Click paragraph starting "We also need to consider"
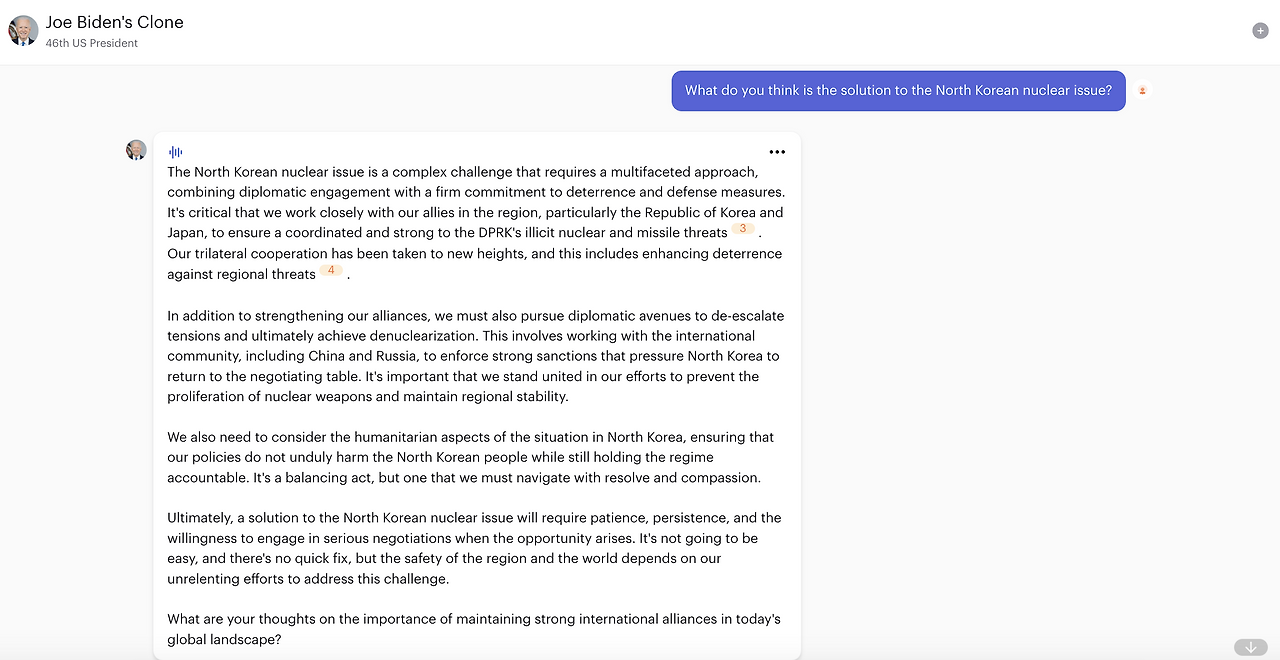Viewport: 1280px width, 660px height. pyautogui.click(x=470, y=457)
